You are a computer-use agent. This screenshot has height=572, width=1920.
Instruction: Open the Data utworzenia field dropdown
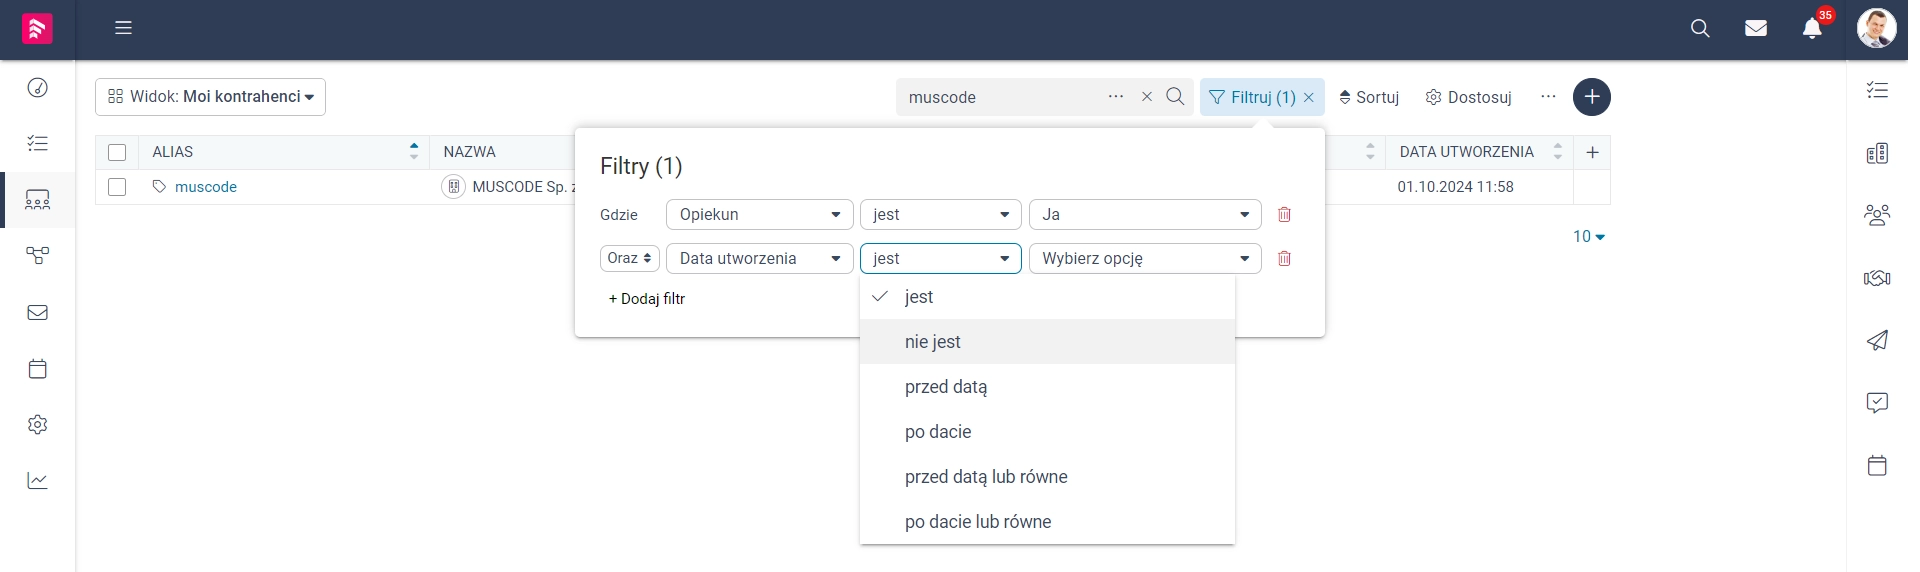[x=759, y=258]
